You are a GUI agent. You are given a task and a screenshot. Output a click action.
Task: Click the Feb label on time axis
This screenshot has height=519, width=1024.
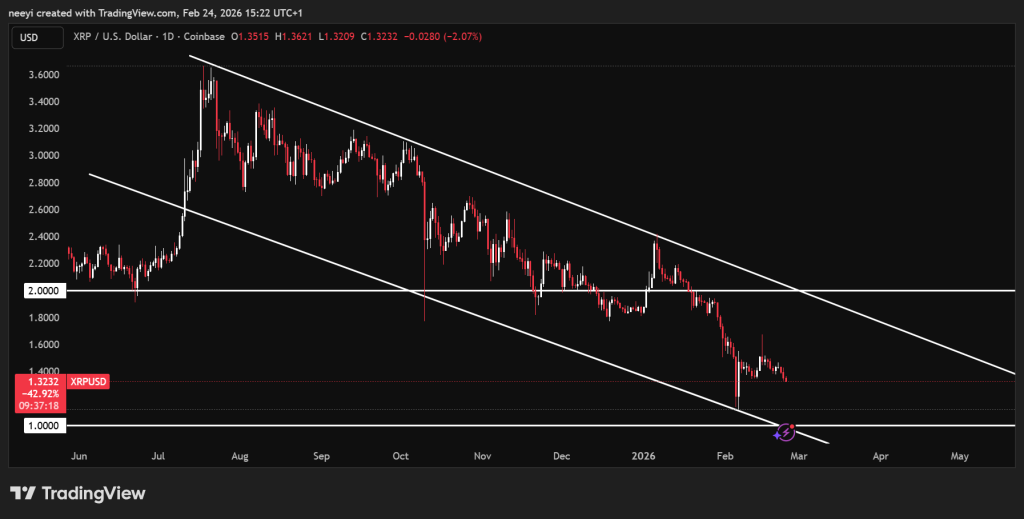(727, 456)
